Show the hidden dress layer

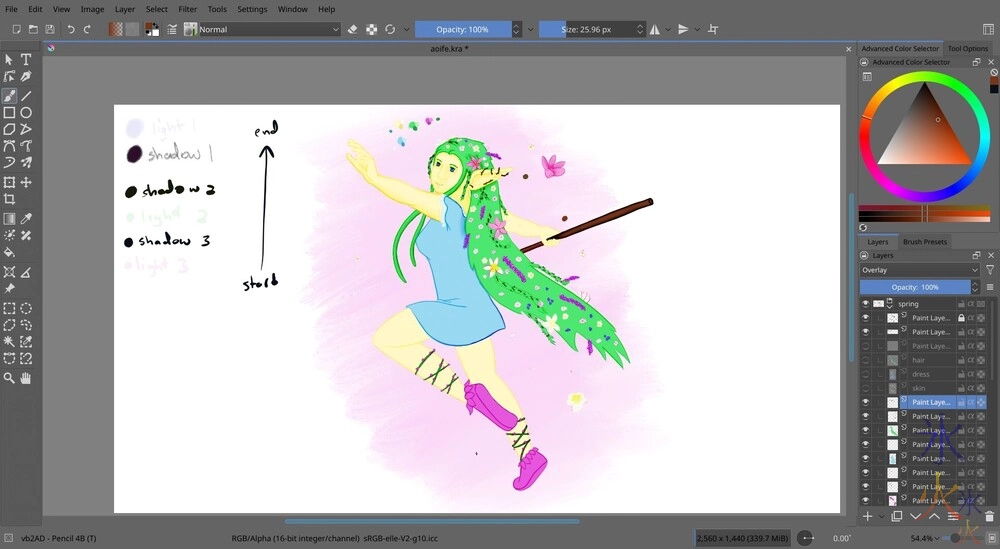click(x=866, y=374)
